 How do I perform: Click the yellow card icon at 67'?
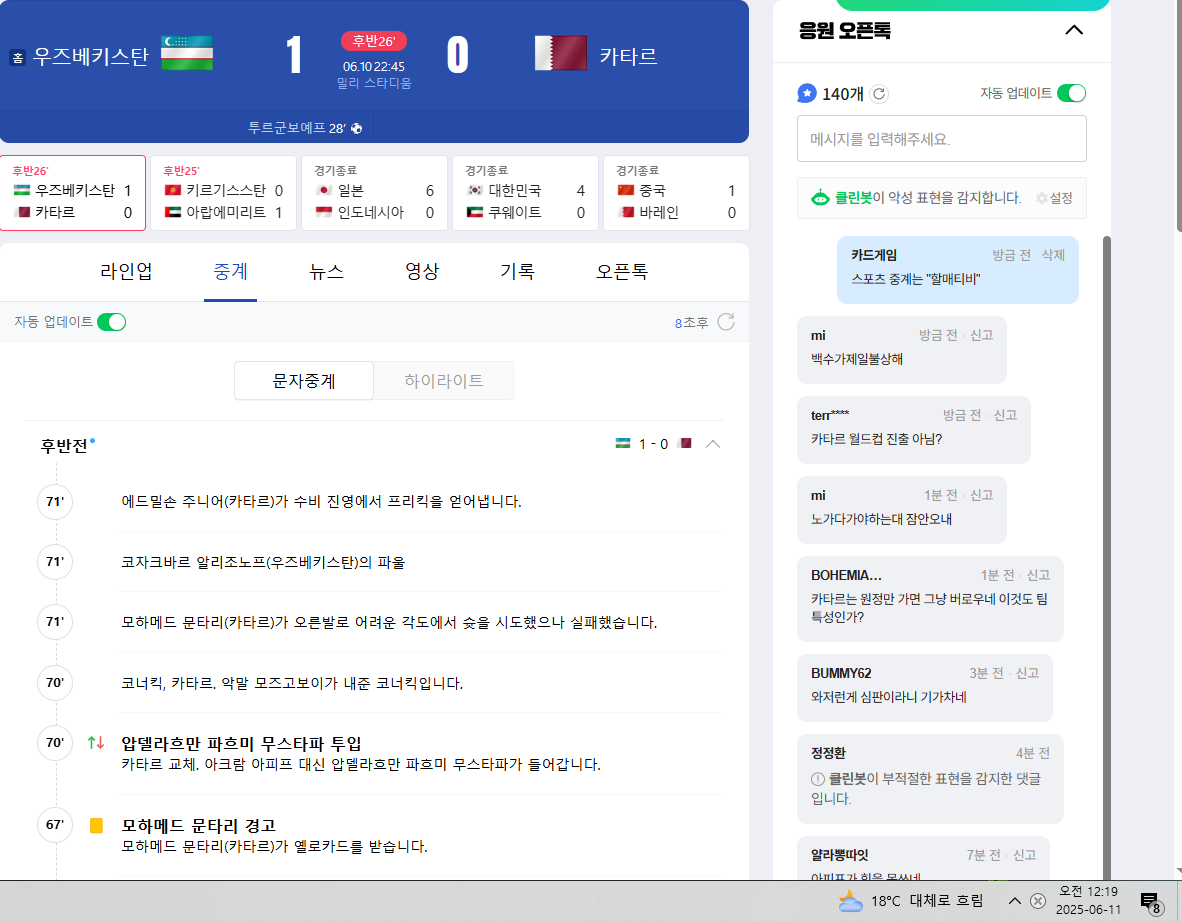click(96, 826)
